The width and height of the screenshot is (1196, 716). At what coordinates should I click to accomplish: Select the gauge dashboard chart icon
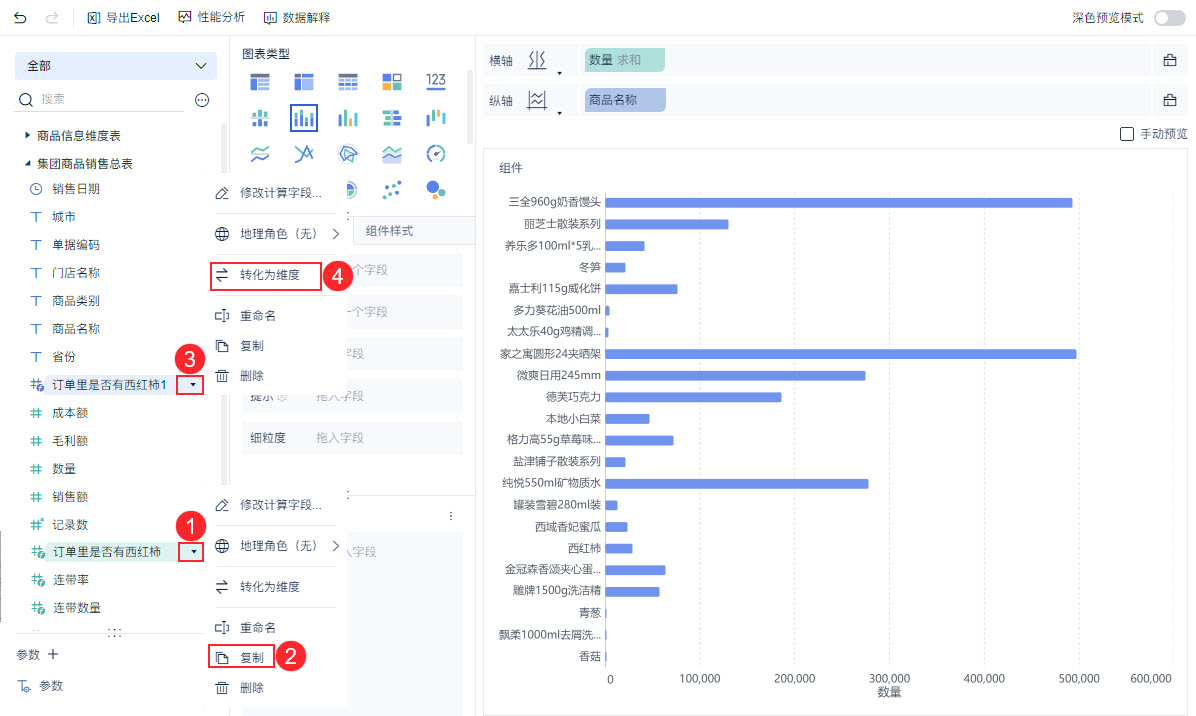tap(436, 154)
